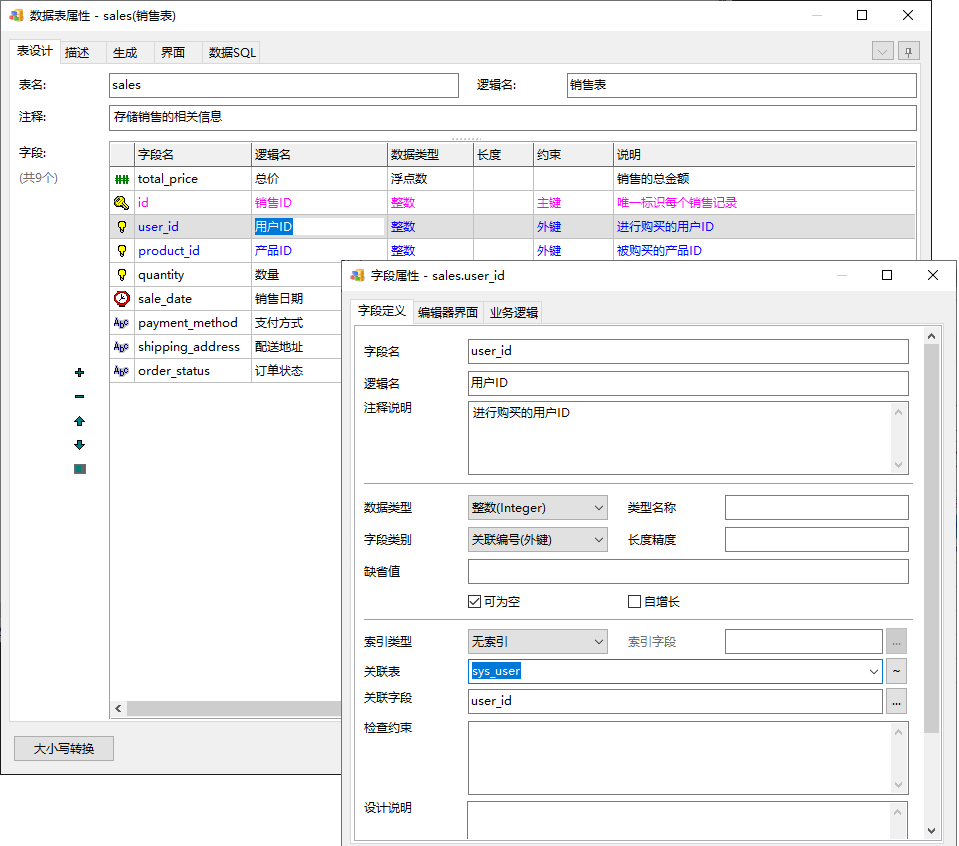This screenshot has width=959, height=846.
Task: Switch to the 数据SQL tab
Action: 232,53
